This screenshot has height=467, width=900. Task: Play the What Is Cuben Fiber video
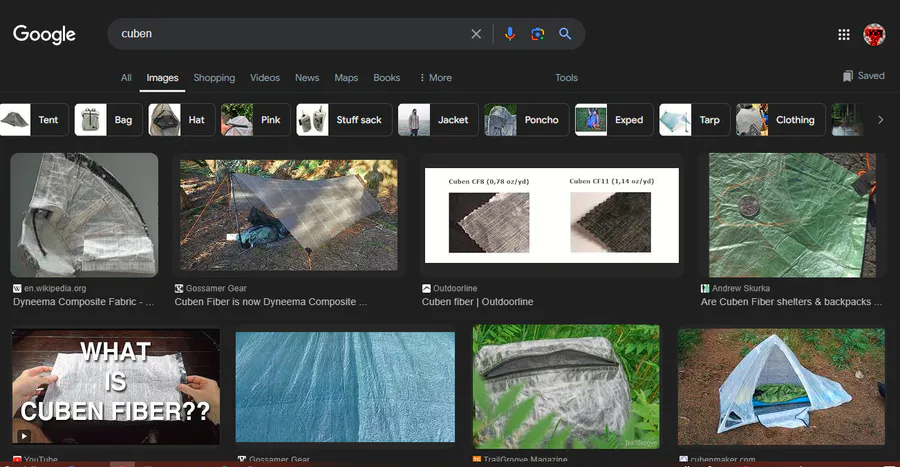[116, 387]
